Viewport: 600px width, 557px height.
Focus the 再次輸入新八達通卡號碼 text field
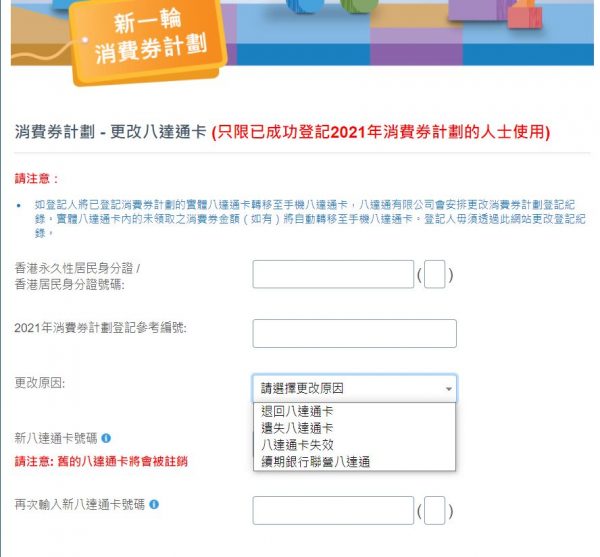coord(333,511)
